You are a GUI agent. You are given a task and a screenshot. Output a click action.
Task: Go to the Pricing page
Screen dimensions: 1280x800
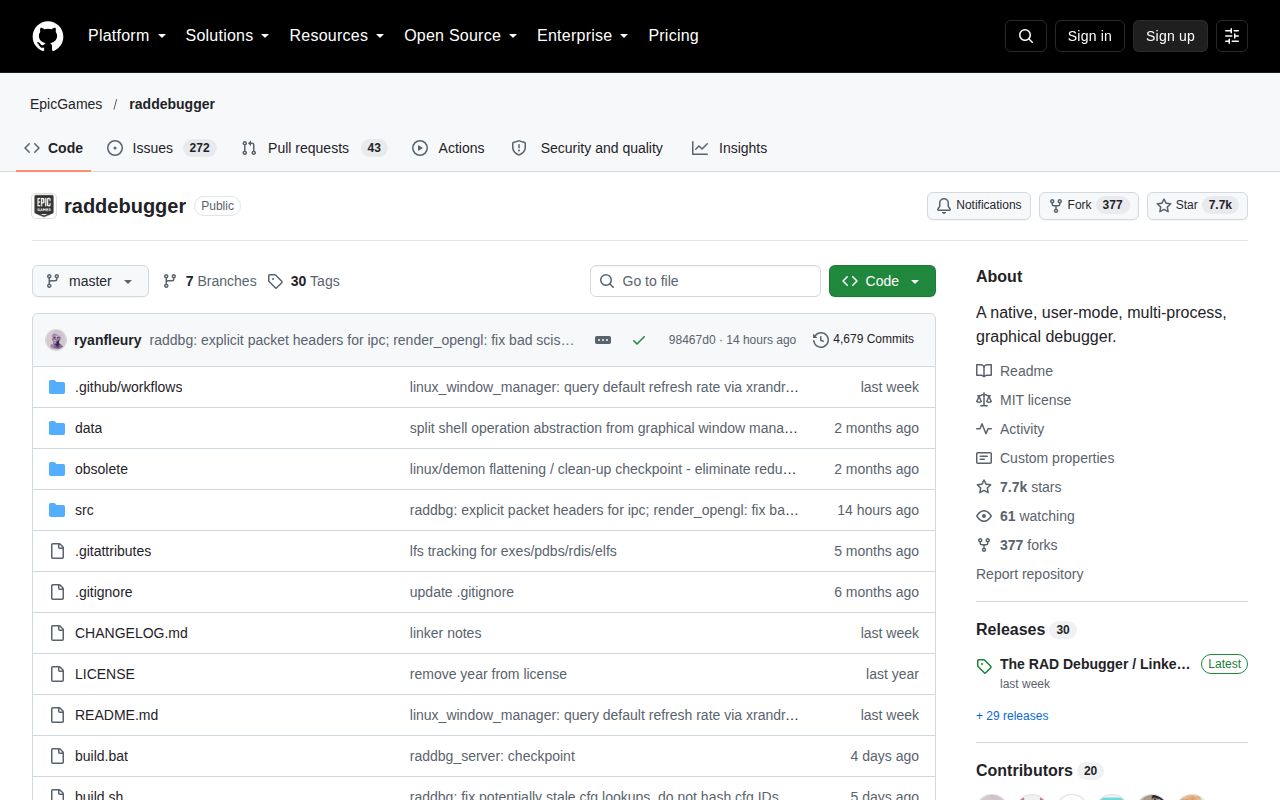point(673,35)
